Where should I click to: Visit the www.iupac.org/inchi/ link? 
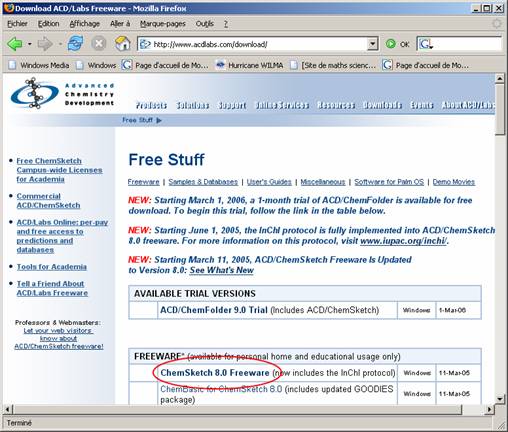(x=403, y=241)
